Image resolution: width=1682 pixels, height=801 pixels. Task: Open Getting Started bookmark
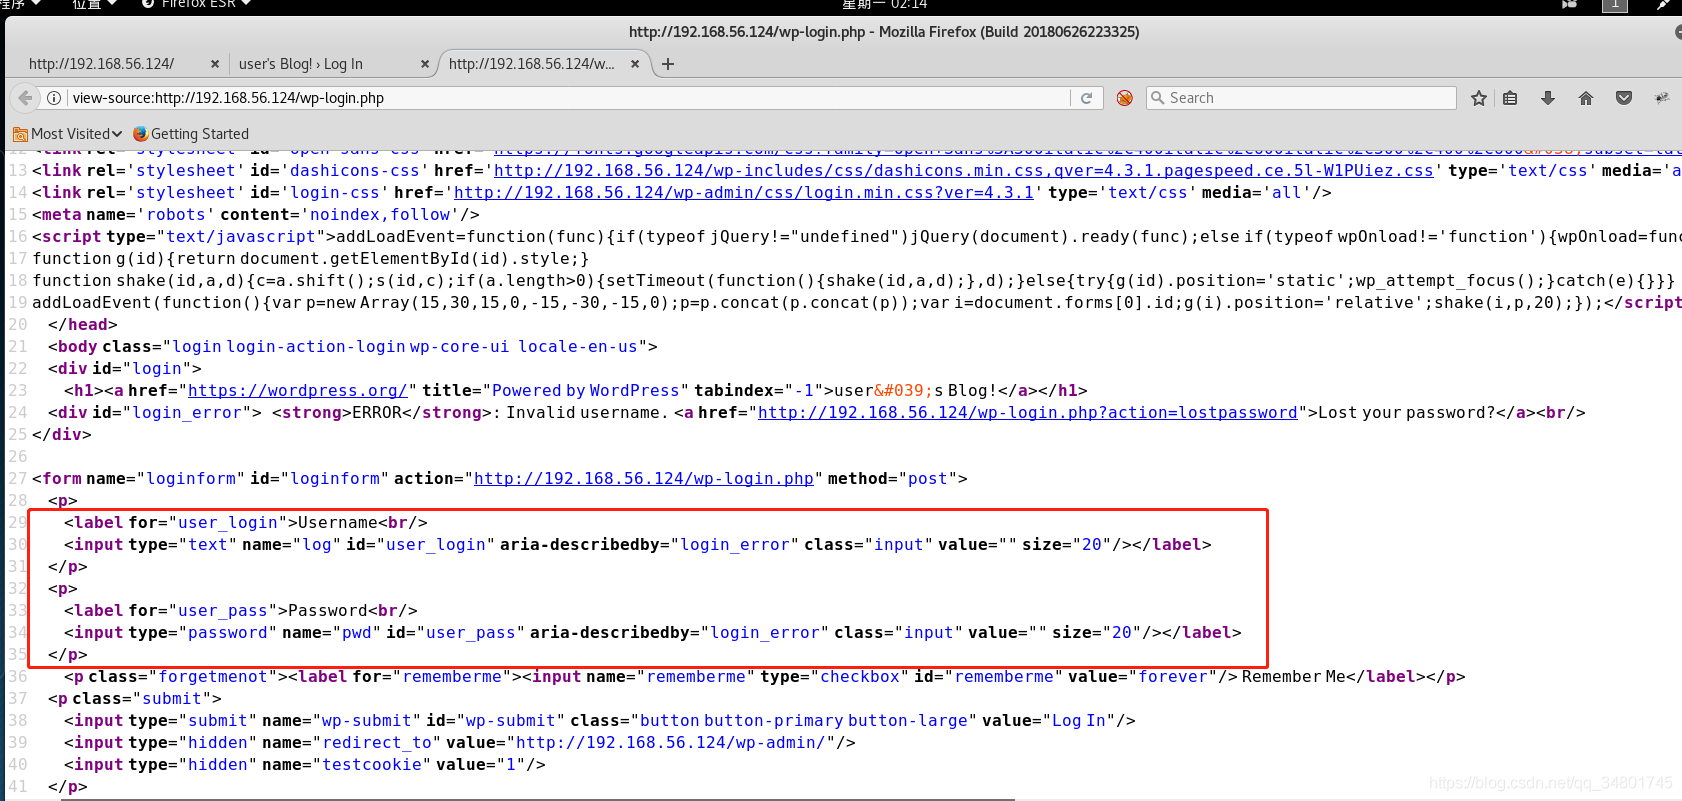coord(191,134)
